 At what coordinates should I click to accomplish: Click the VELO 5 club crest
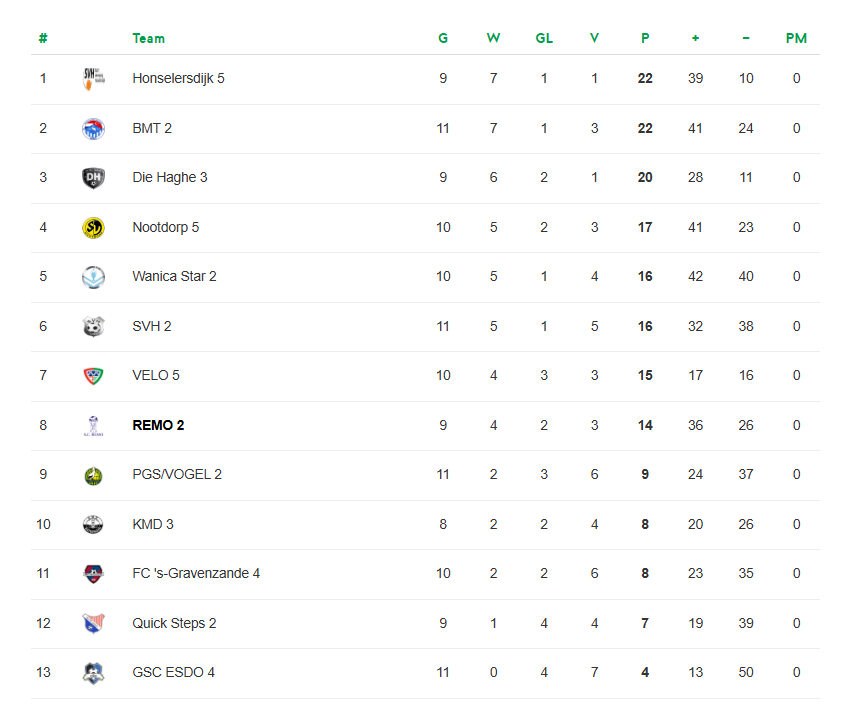[x=92, y=376]
